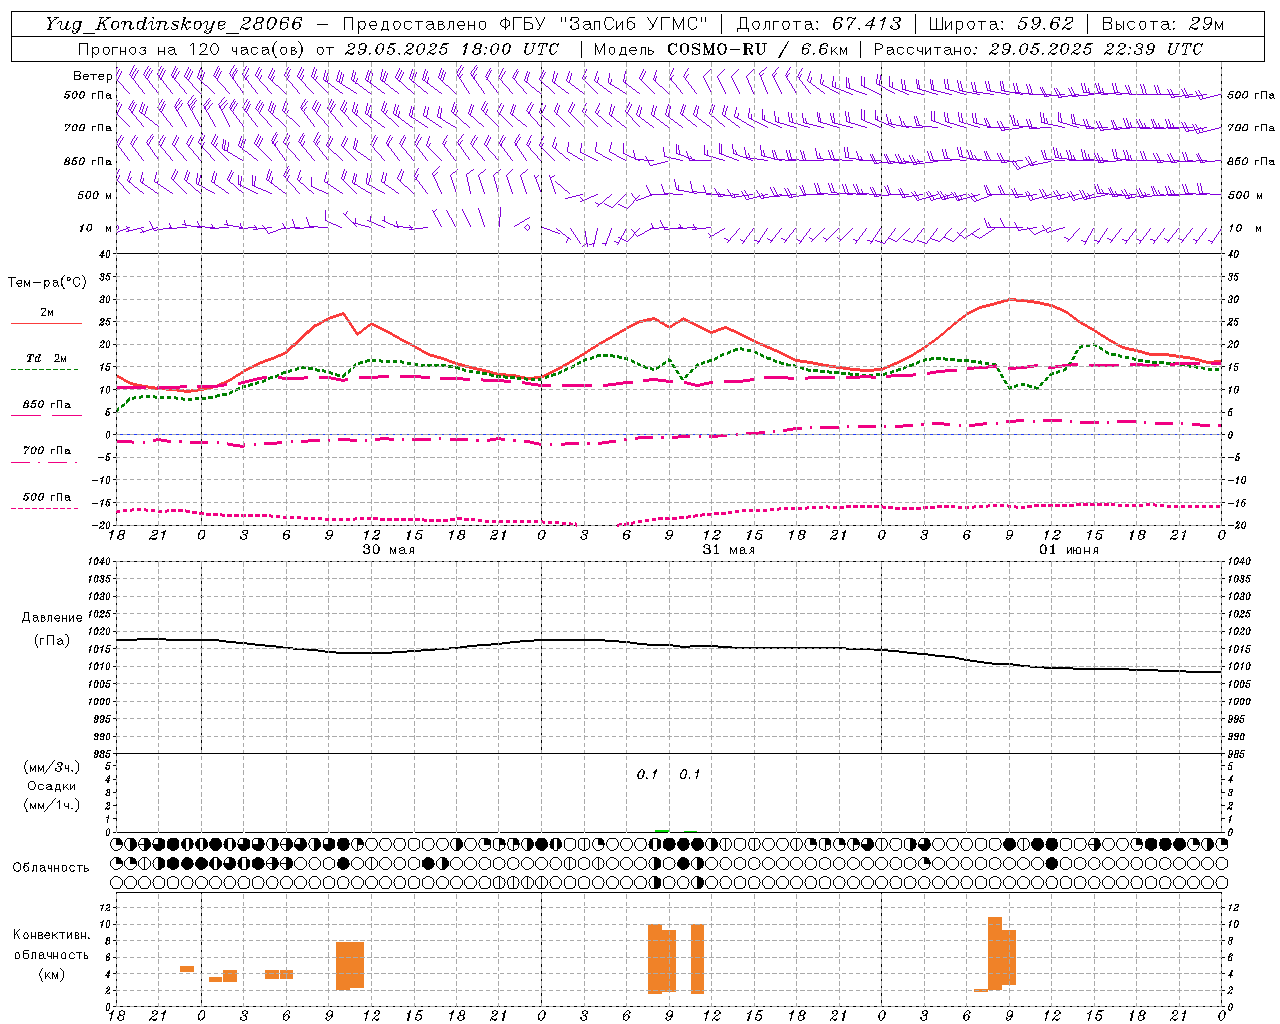Click the station title Yug_Kondinskoye_28066

[174, 24]
